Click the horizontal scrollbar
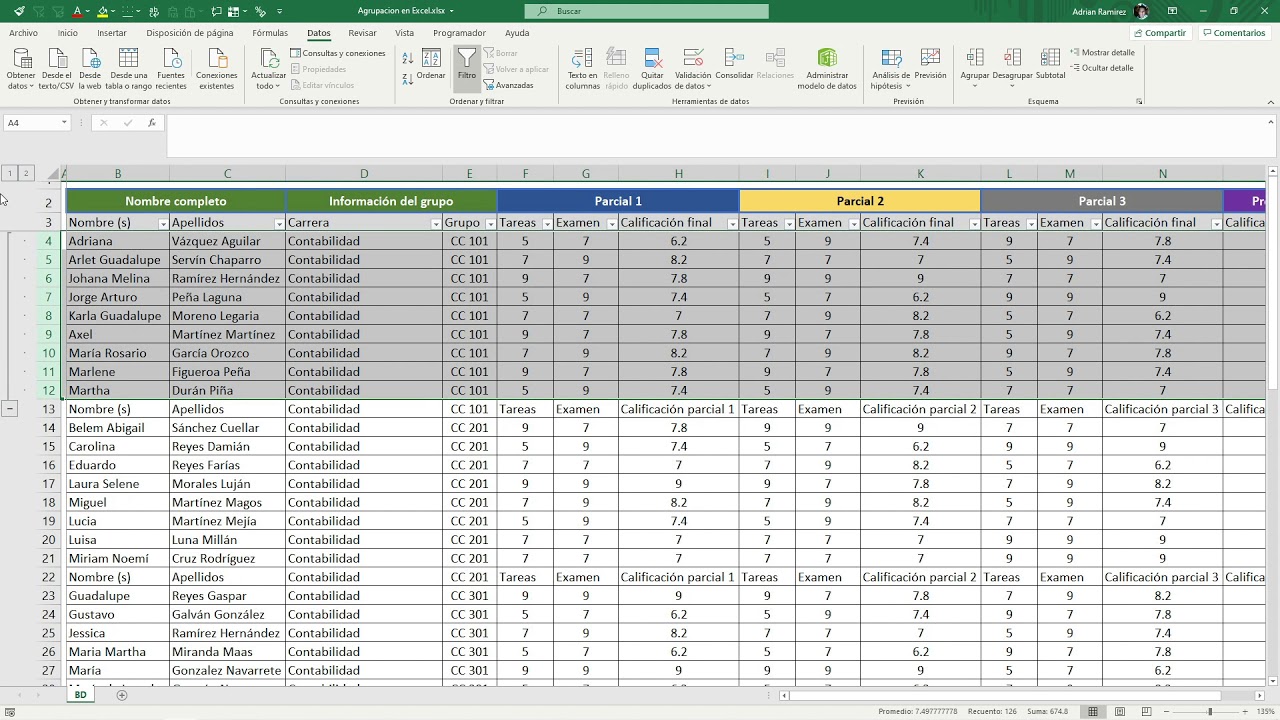 [x=1005, y=695]
